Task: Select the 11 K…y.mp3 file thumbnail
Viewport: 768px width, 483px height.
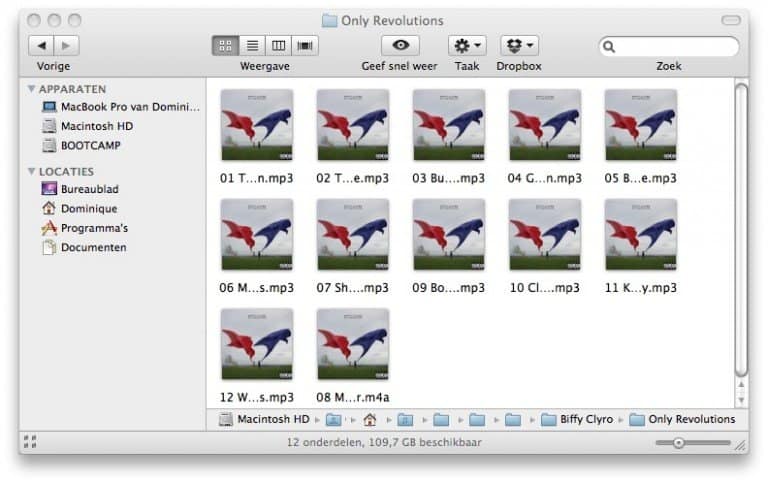Action: pos(641,235)
